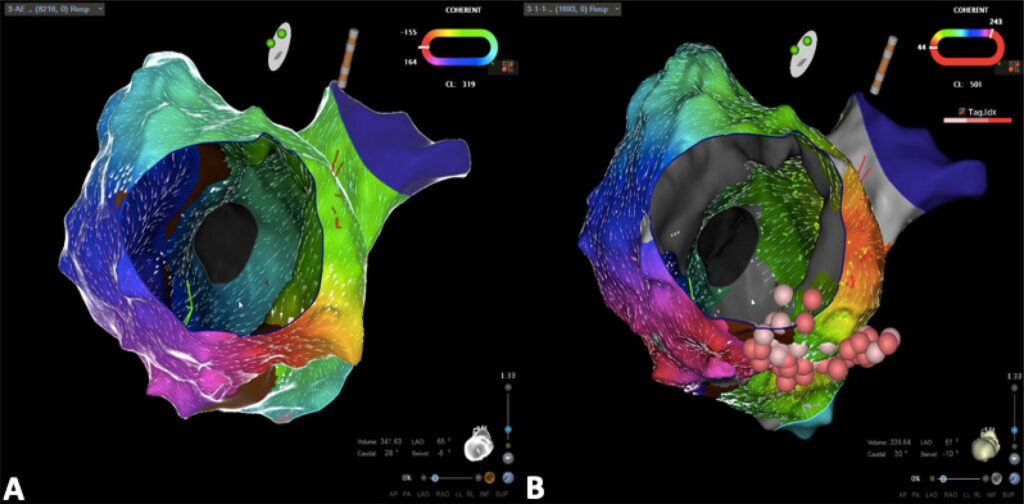
Task: Click the heart orientation model in panel B
Action: 985,445
